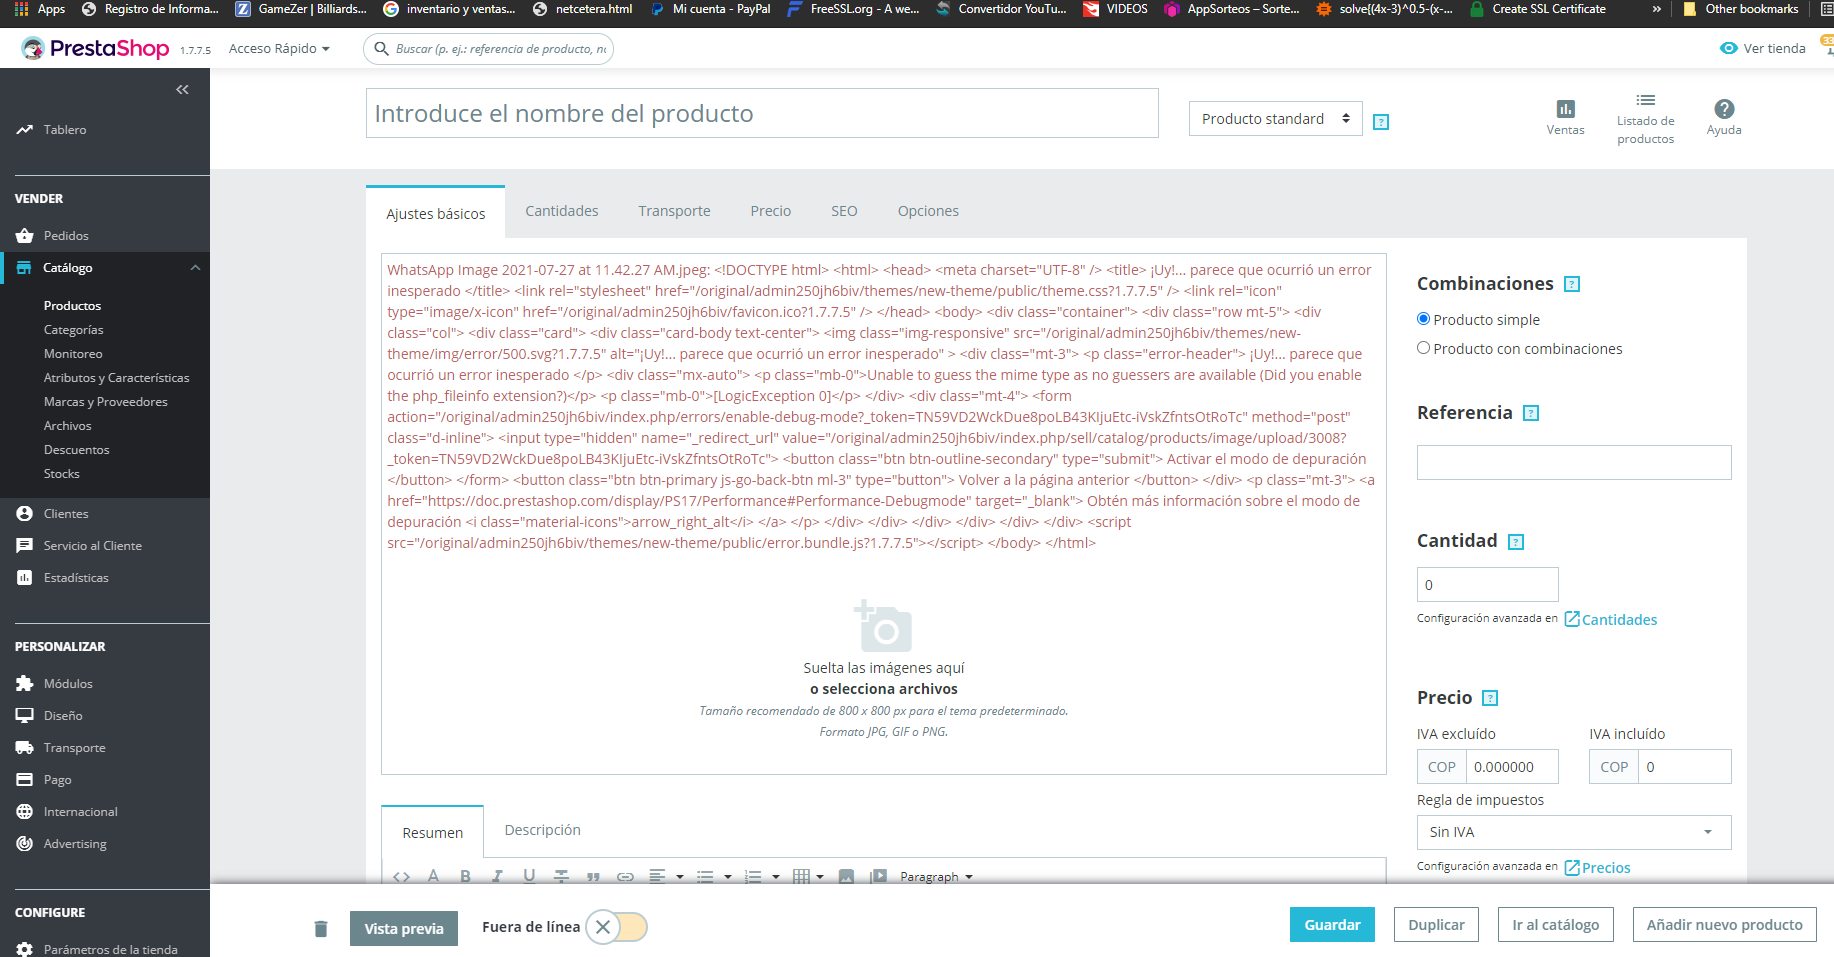
Task: Click Añadir nuevo producto button
Action: click(1724, 925)
